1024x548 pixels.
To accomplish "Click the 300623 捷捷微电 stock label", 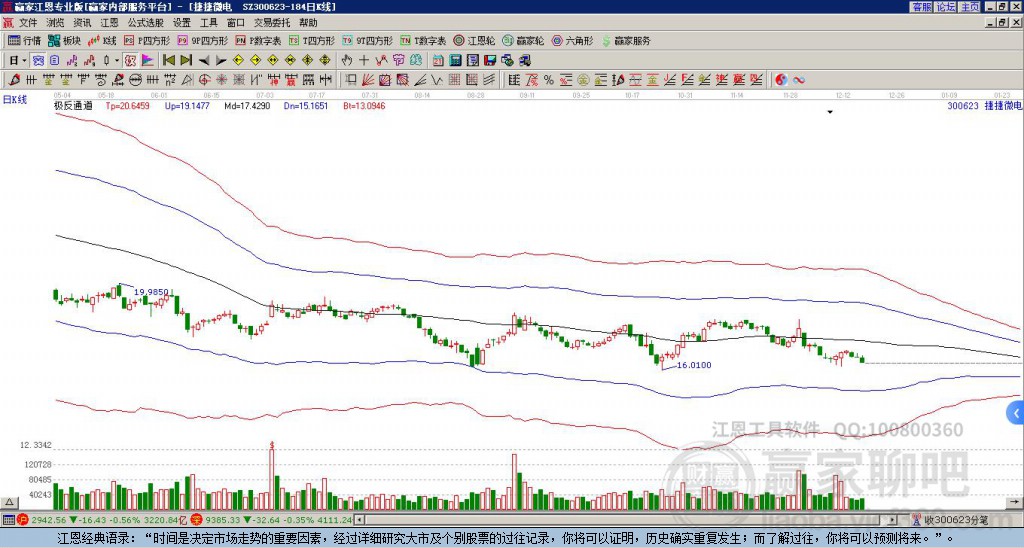I will 985,105.
